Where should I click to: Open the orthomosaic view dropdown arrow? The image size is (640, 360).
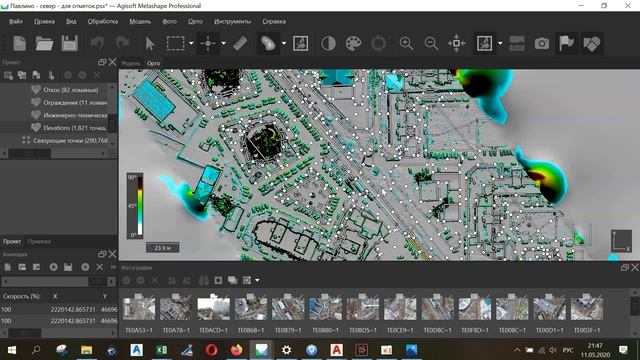(x=500, y=43)
